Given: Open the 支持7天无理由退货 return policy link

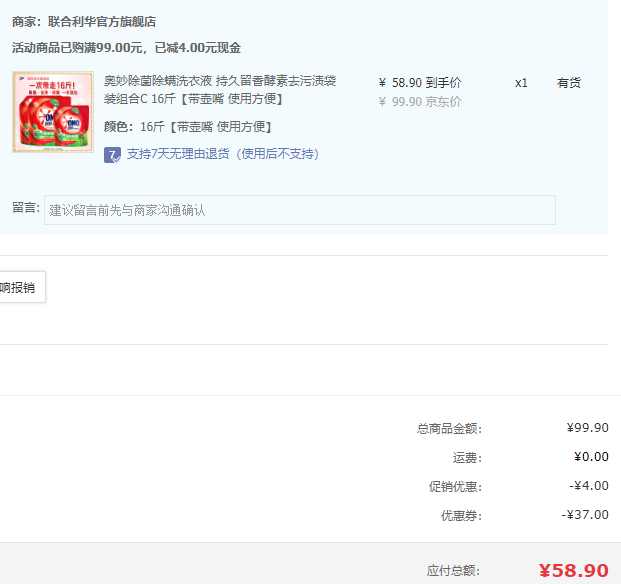Looking at the screenshot, I should click(223, 154).
